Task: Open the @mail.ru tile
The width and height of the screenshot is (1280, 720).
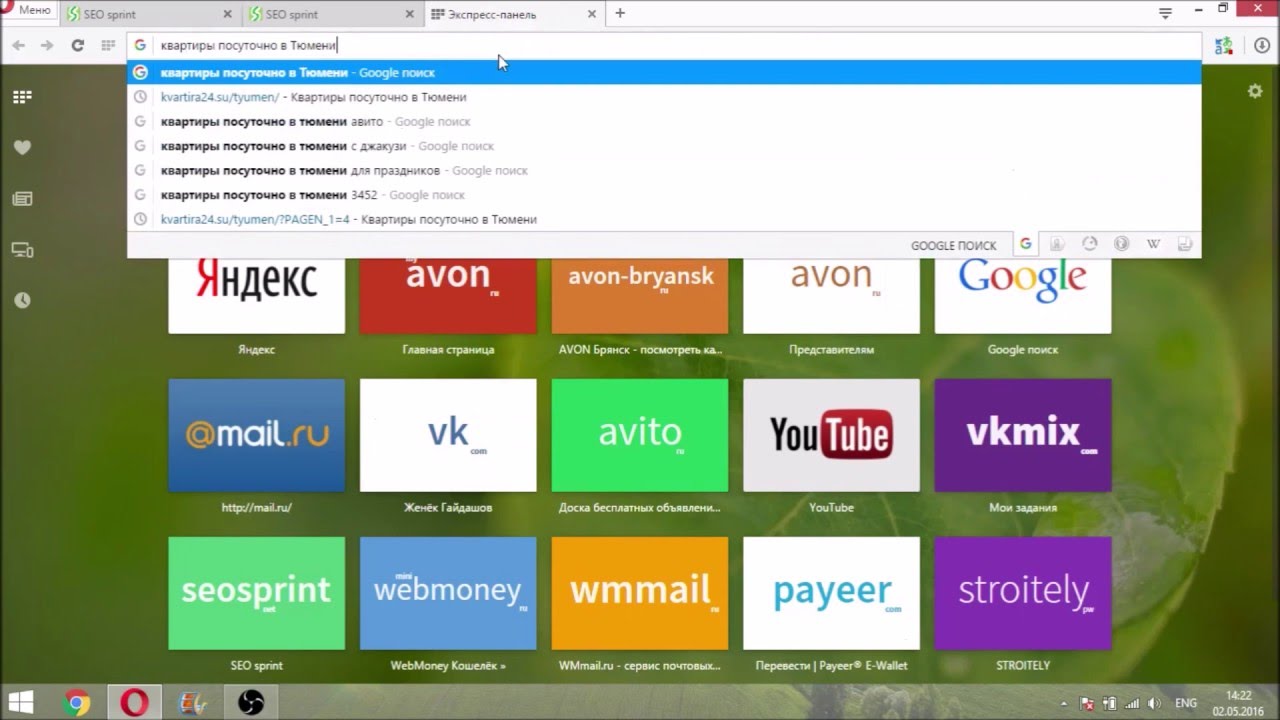Action: point(256,435)
